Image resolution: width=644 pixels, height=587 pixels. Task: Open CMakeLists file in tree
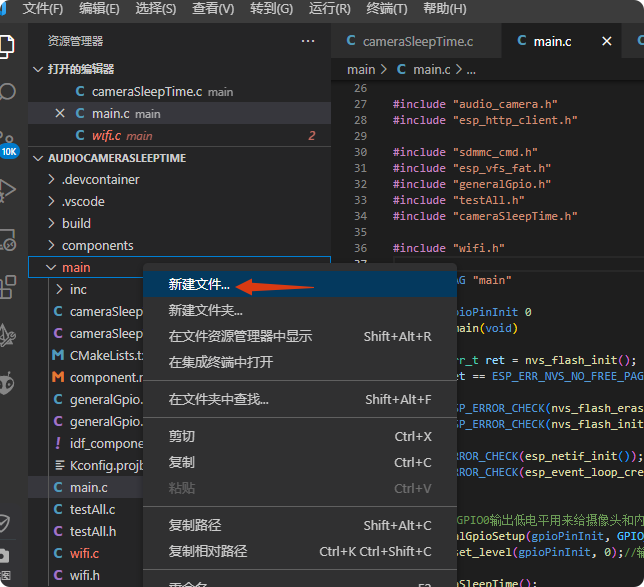coord(86,355)
